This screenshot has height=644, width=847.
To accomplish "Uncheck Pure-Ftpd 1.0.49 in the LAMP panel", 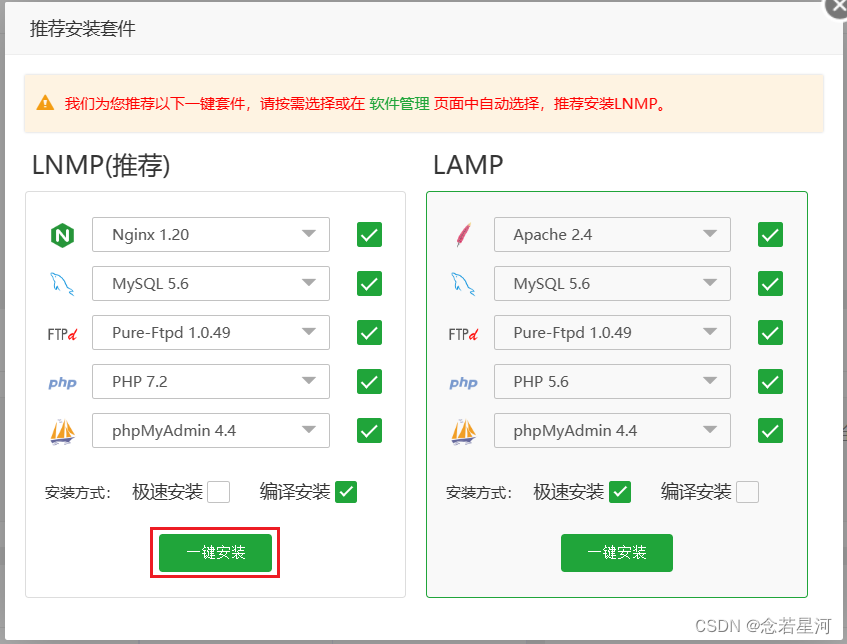I will click(770, 332).
